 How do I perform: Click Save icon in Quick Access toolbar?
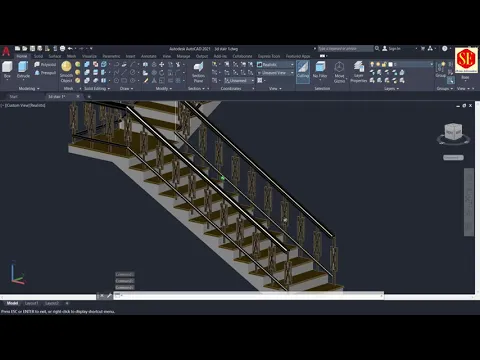point(32,49)
